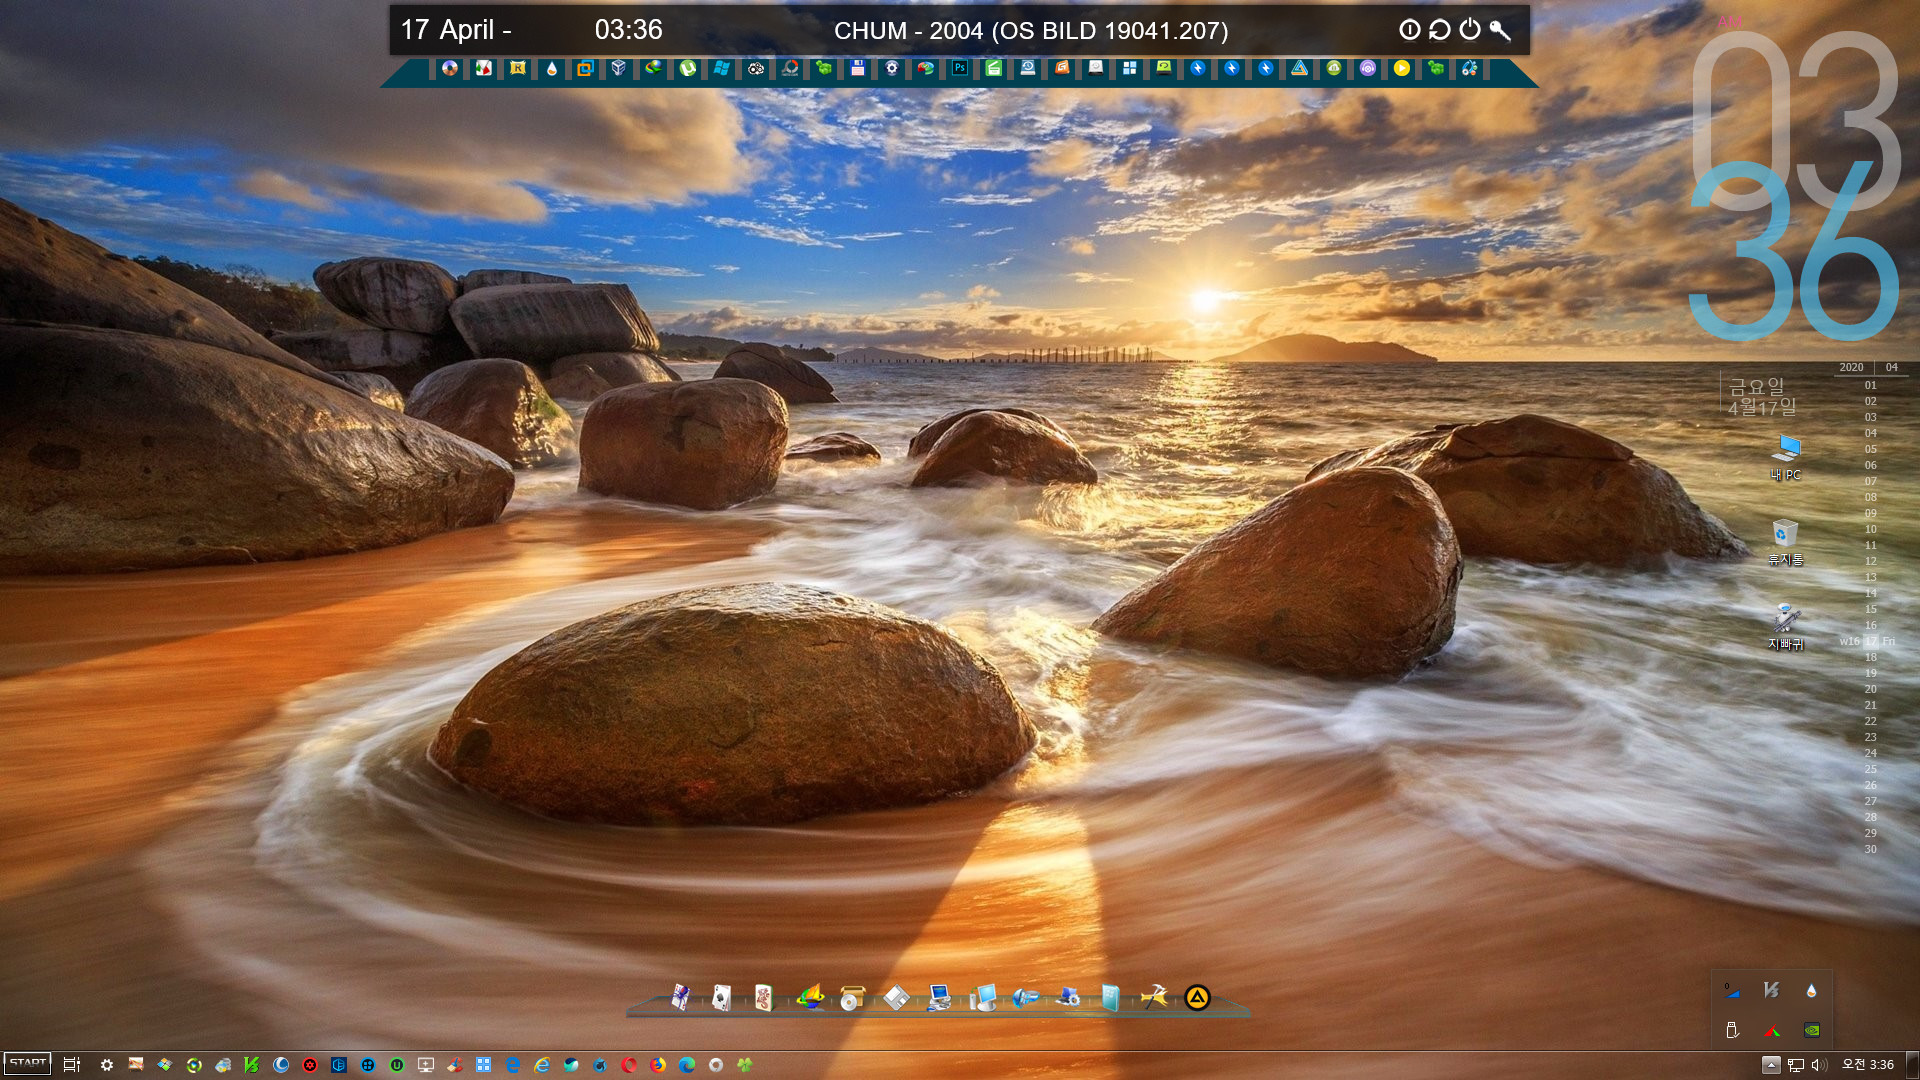1920x1080 pixels.
Task: Open the 휴지통 recycle bin desktop icon
Action: [x=1785, y=543]
